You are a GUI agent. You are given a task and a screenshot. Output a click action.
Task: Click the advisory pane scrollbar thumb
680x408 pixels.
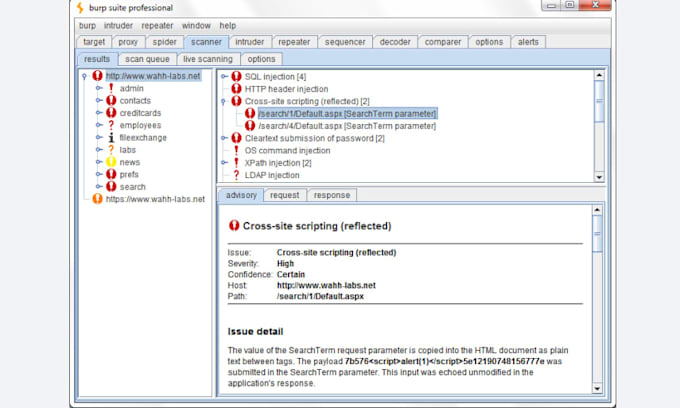point(597,234)
